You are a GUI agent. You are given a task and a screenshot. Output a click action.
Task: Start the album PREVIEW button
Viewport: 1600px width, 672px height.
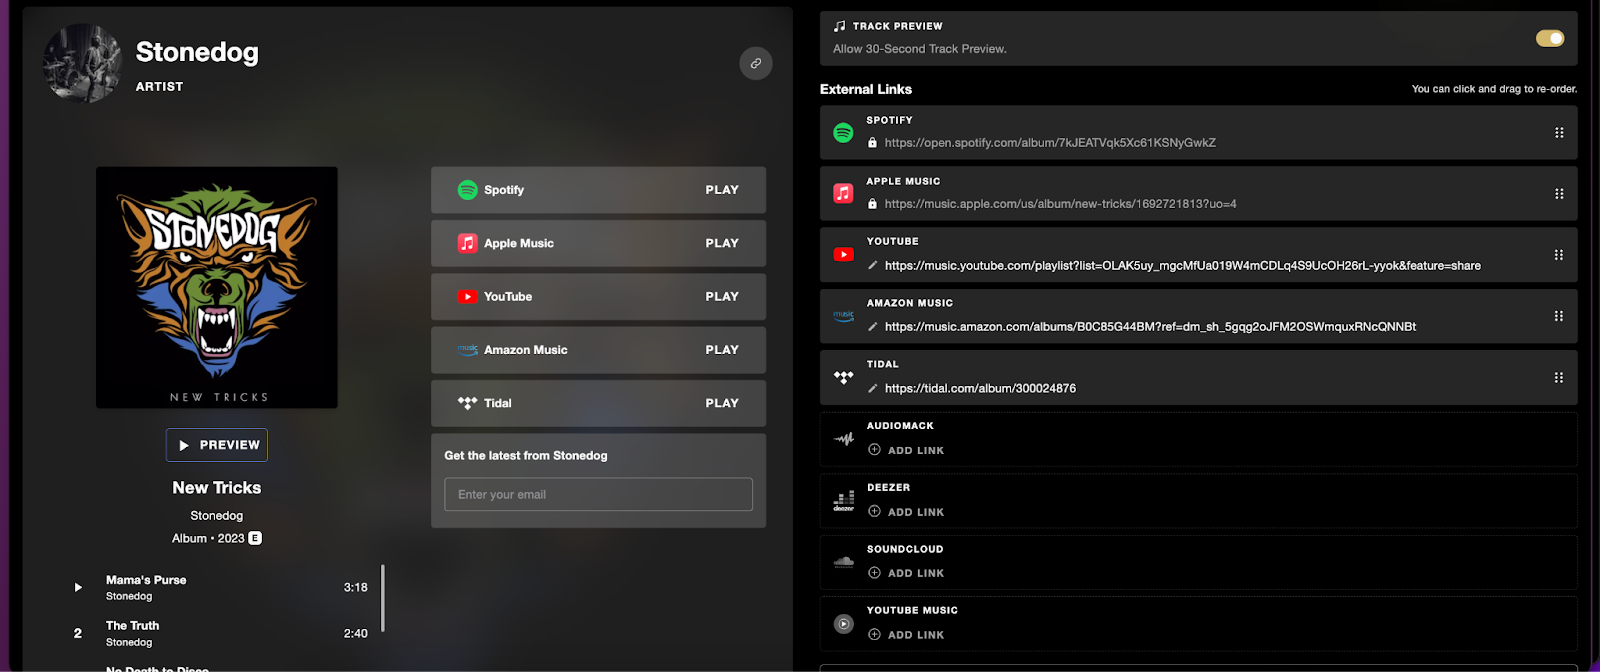pyautogui.click(x=217, y=445)
